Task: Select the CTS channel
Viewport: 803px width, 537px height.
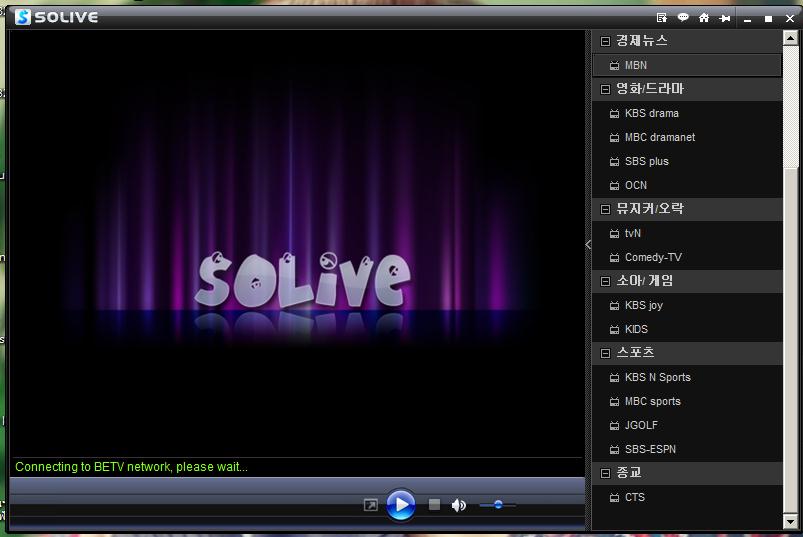Action: [687, 497]
